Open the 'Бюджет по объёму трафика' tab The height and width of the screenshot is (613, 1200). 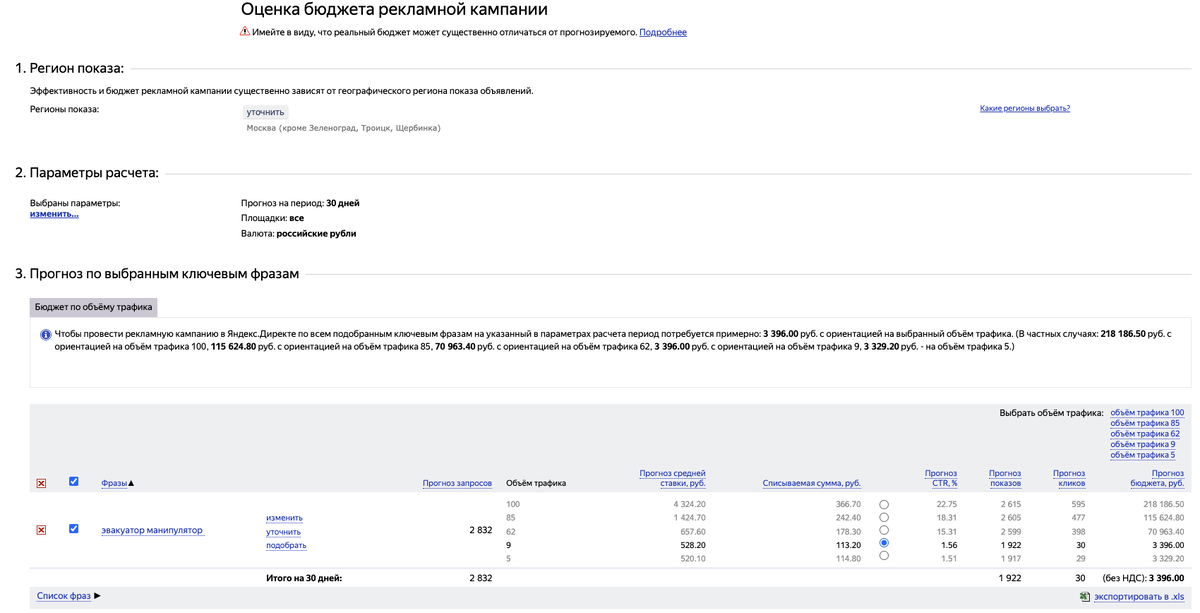[x=93, y=307]
